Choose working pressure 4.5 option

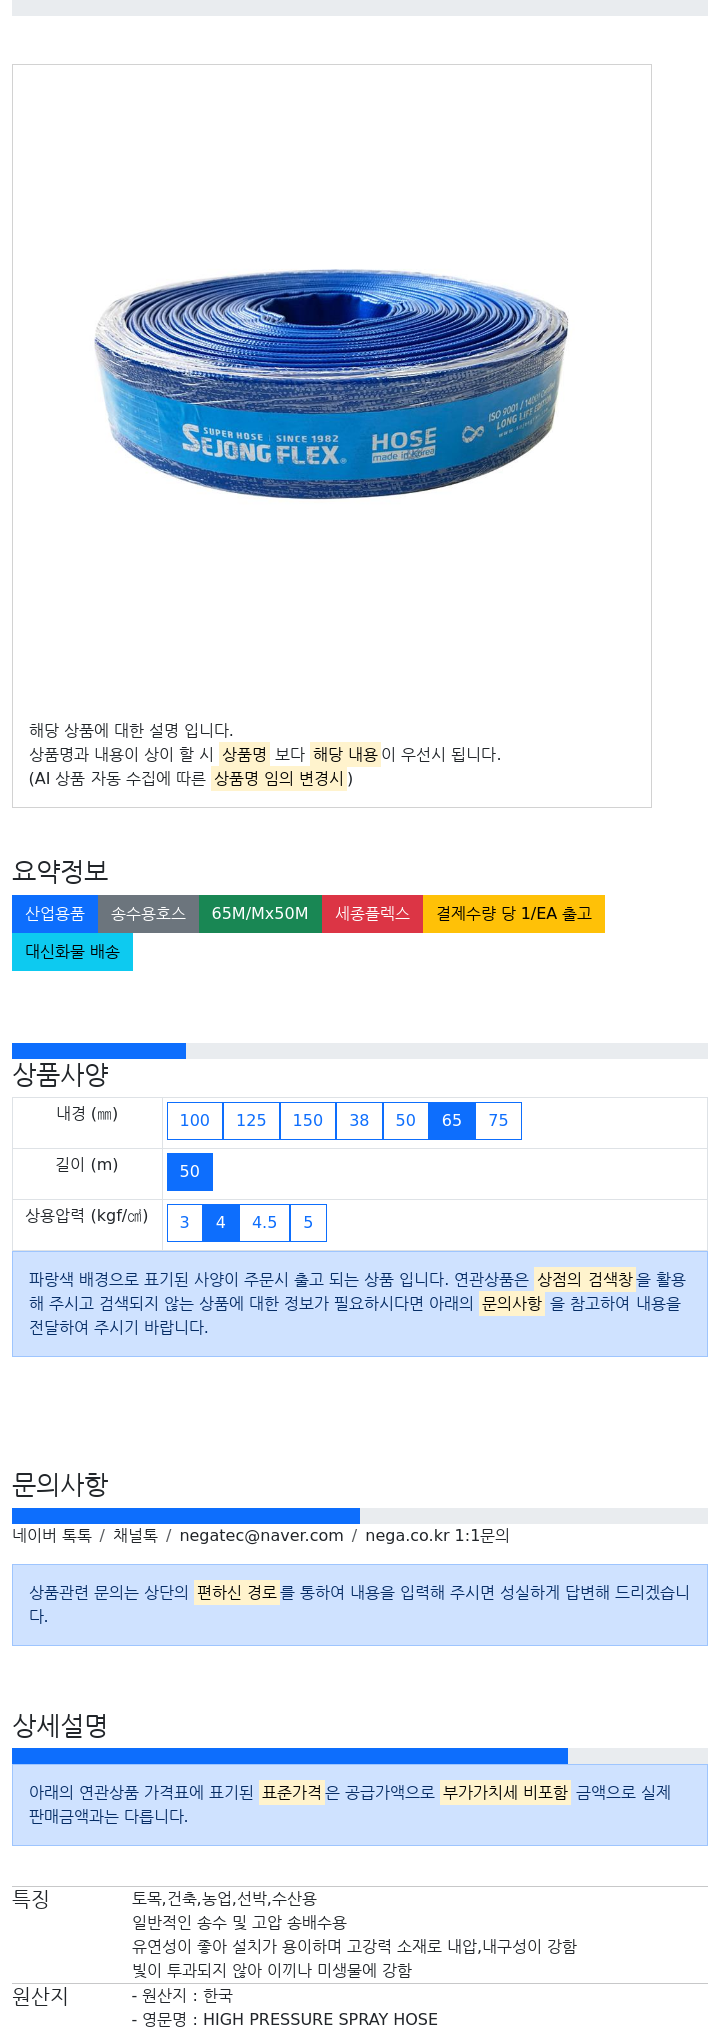[265, 1223]
